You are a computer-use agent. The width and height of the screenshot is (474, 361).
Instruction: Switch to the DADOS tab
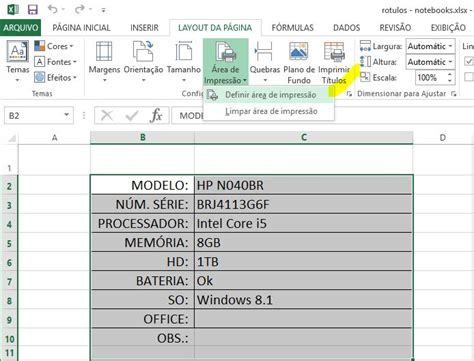click(346, 27)
